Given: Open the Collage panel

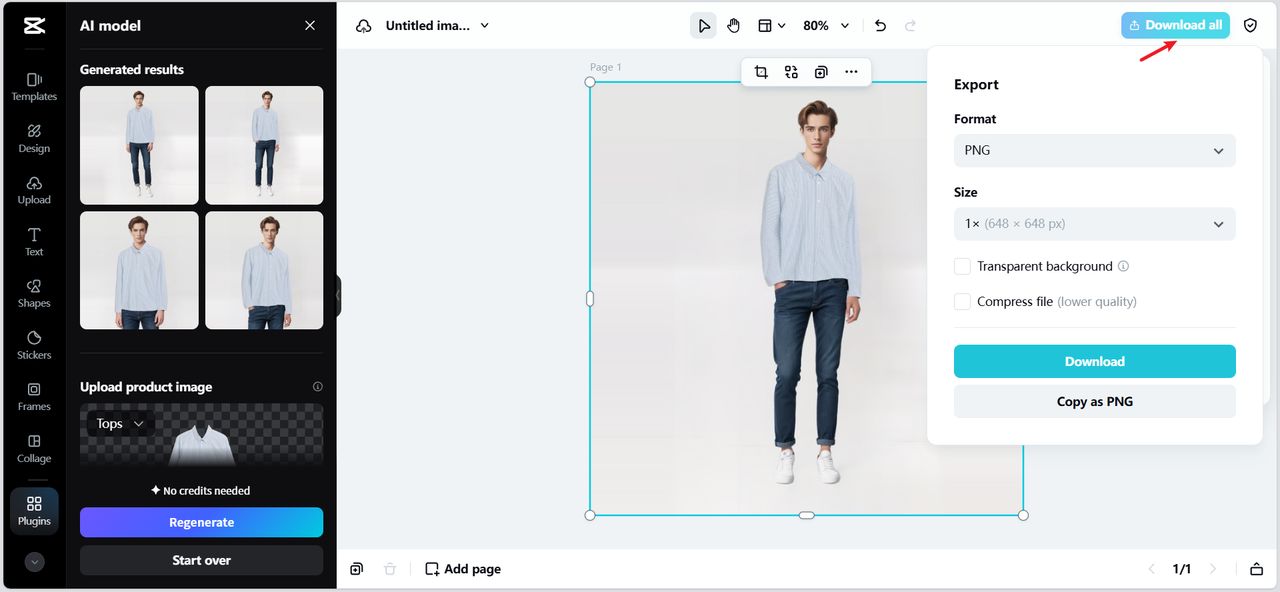Looking at the screenshot, I should (34, 448).
